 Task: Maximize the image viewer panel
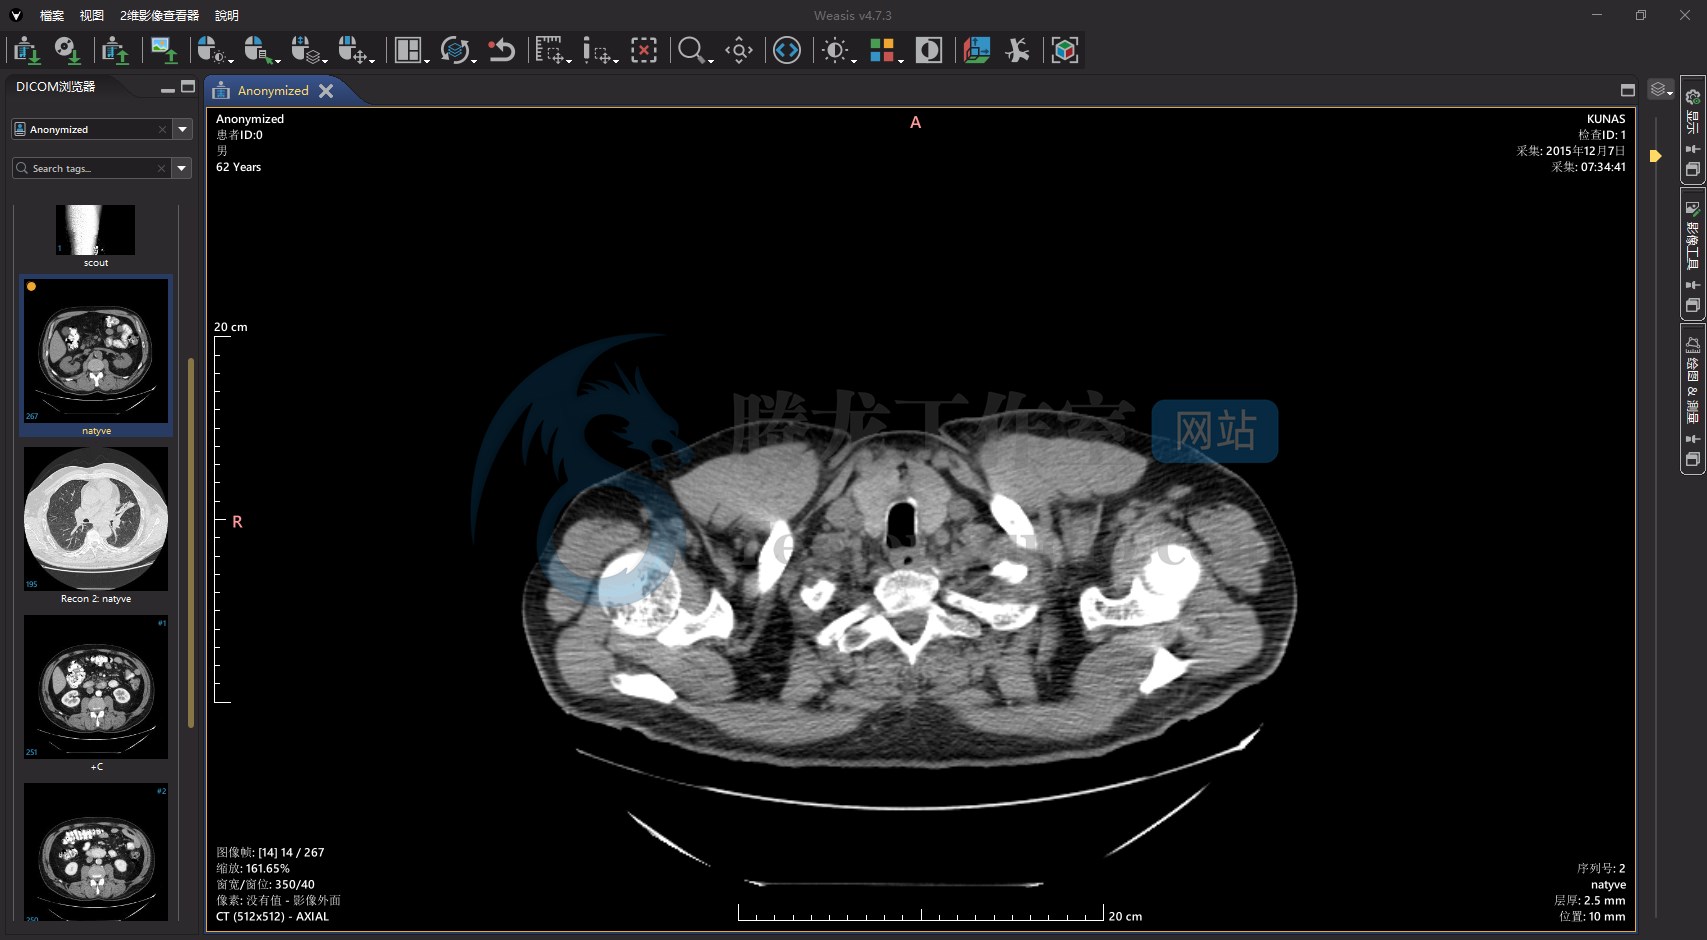click(1628, 90)
